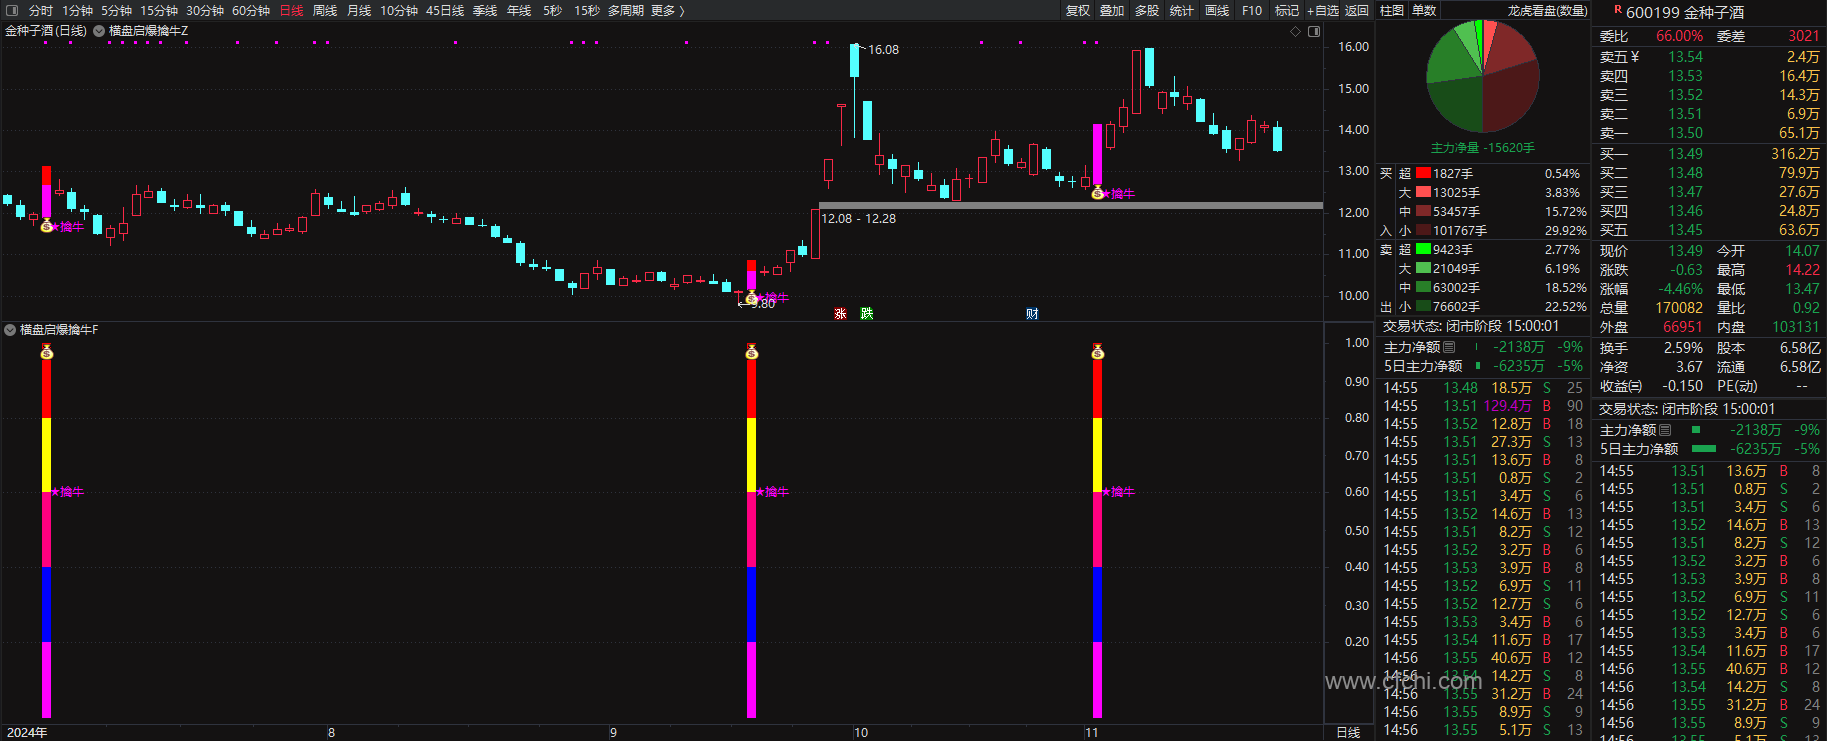Switch to 周线 weekly chart

point(325,10)
